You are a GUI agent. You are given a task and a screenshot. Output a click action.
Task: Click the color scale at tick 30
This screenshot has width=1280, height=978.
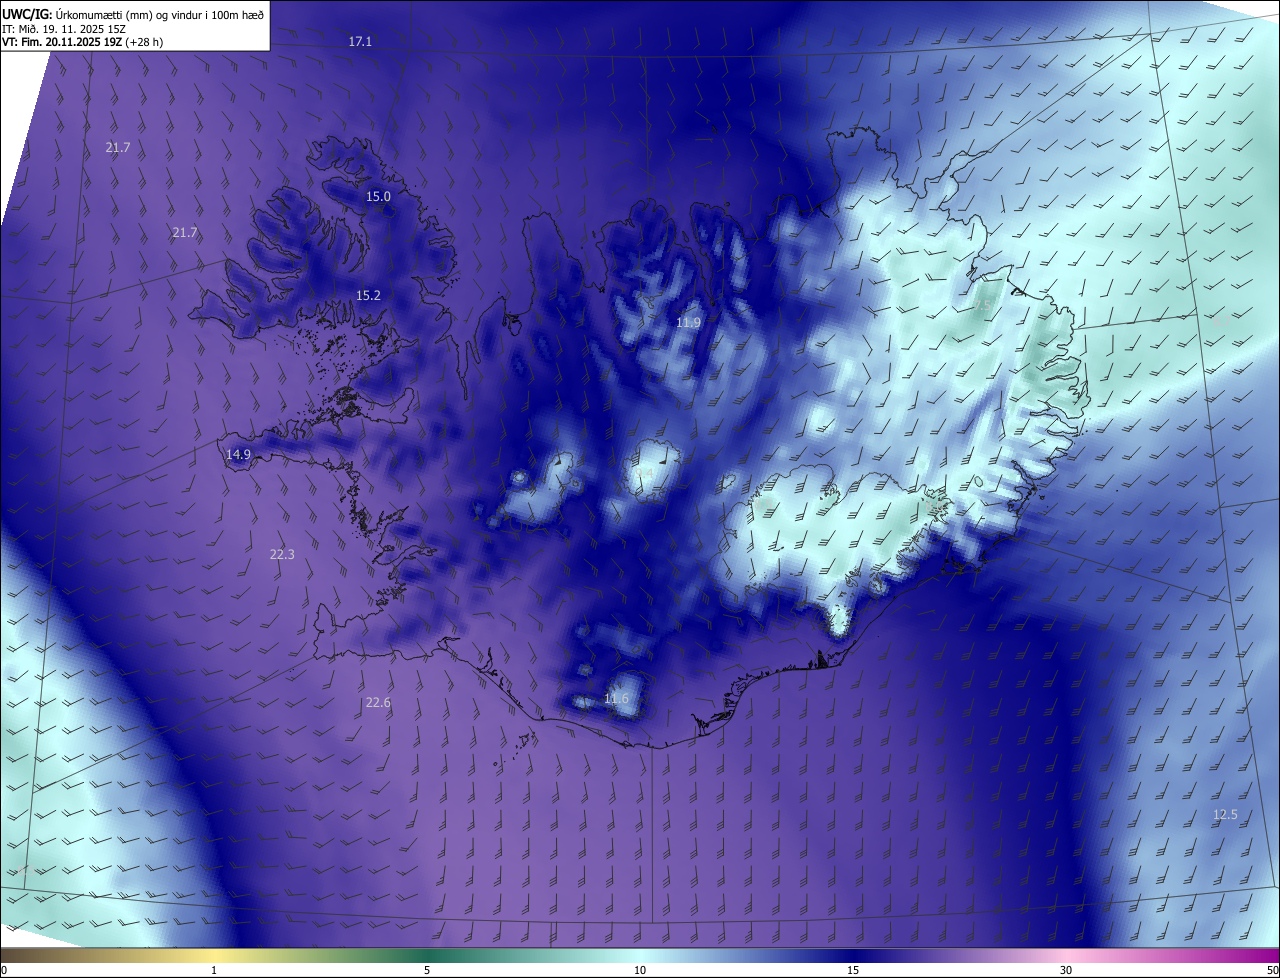point(1066,970)
